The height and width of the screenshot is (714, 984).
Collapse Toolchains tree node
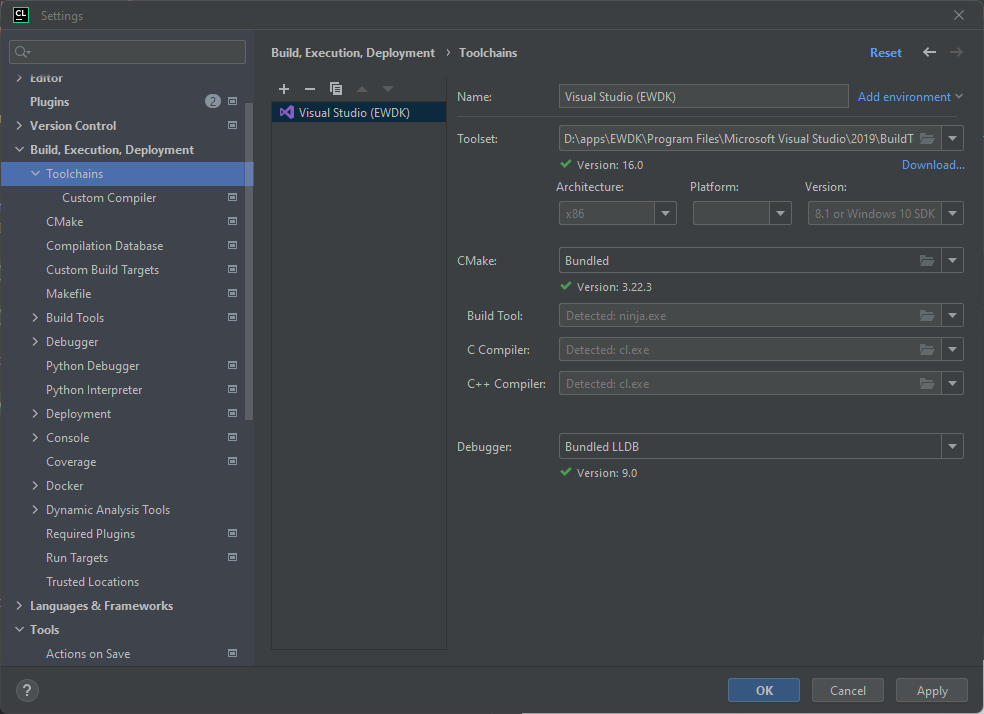coord(35,173)
